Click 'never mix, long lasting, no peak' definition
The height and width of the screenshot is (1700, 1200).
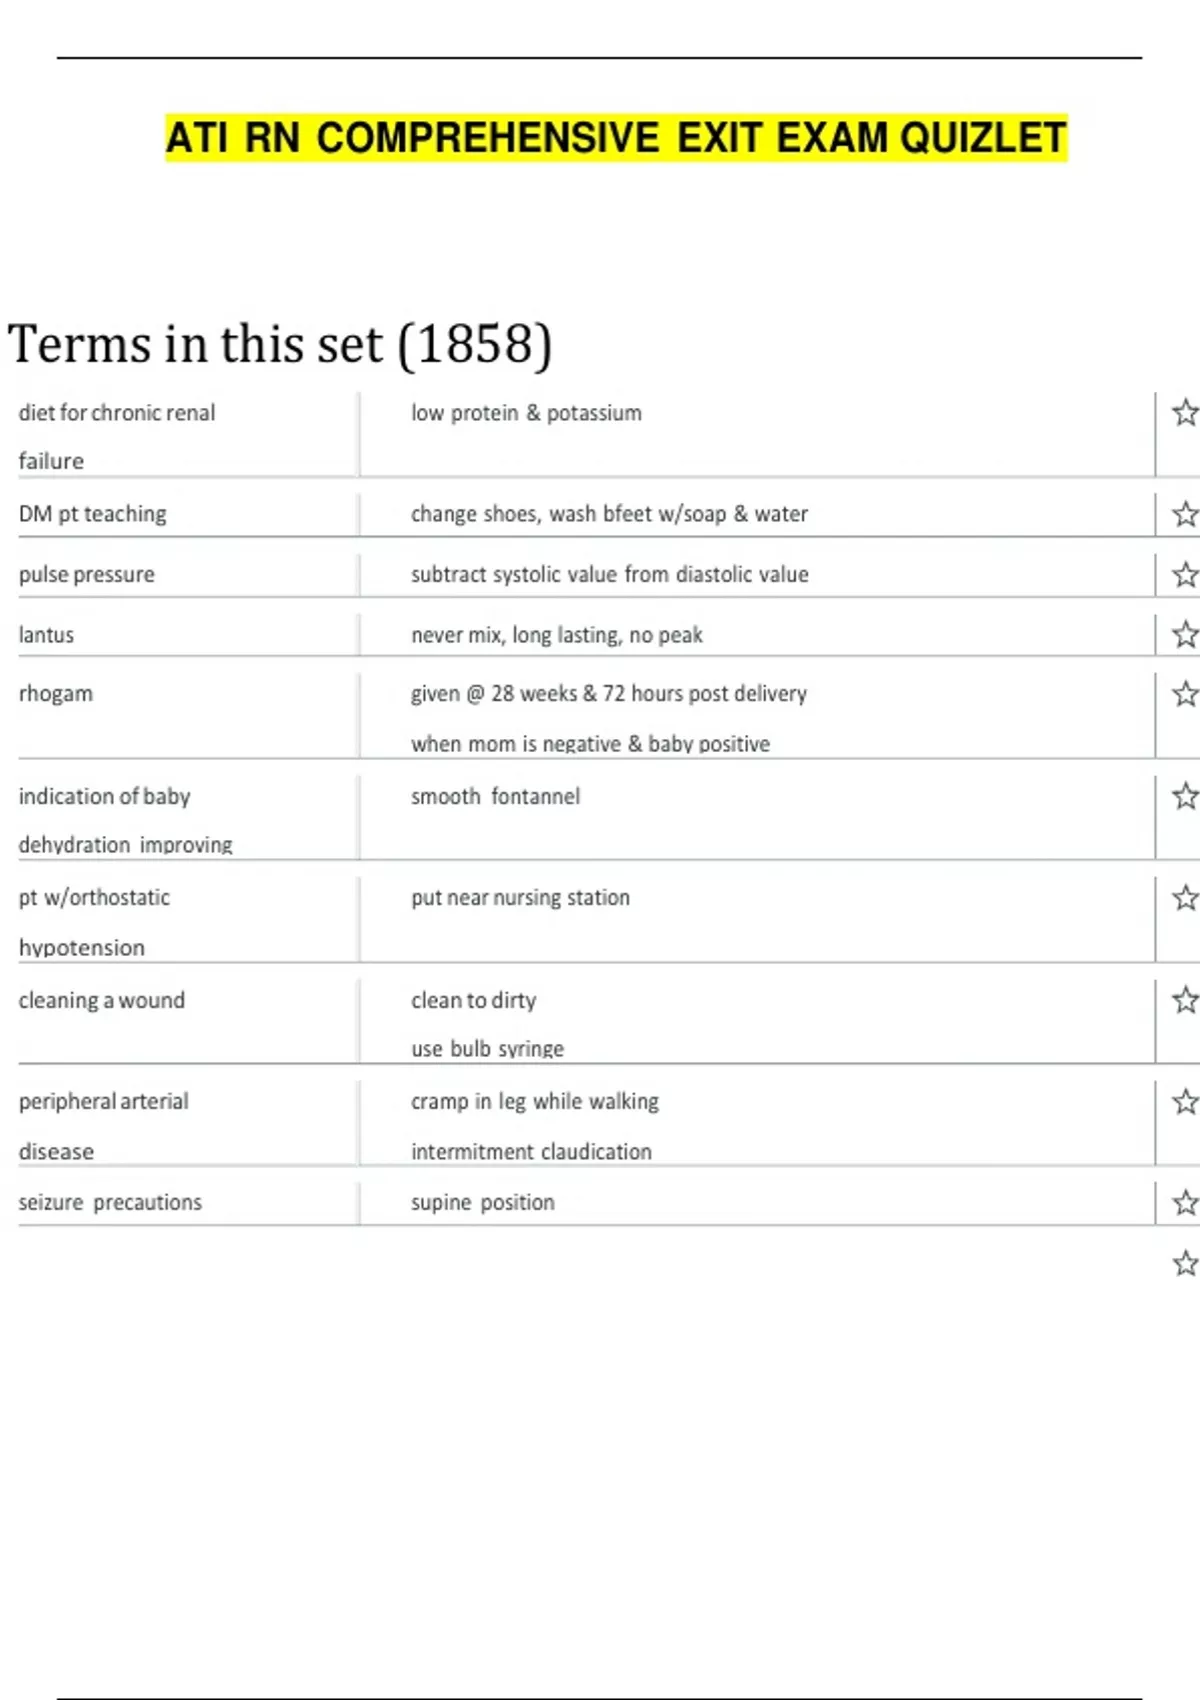click(x=556, y=635)
